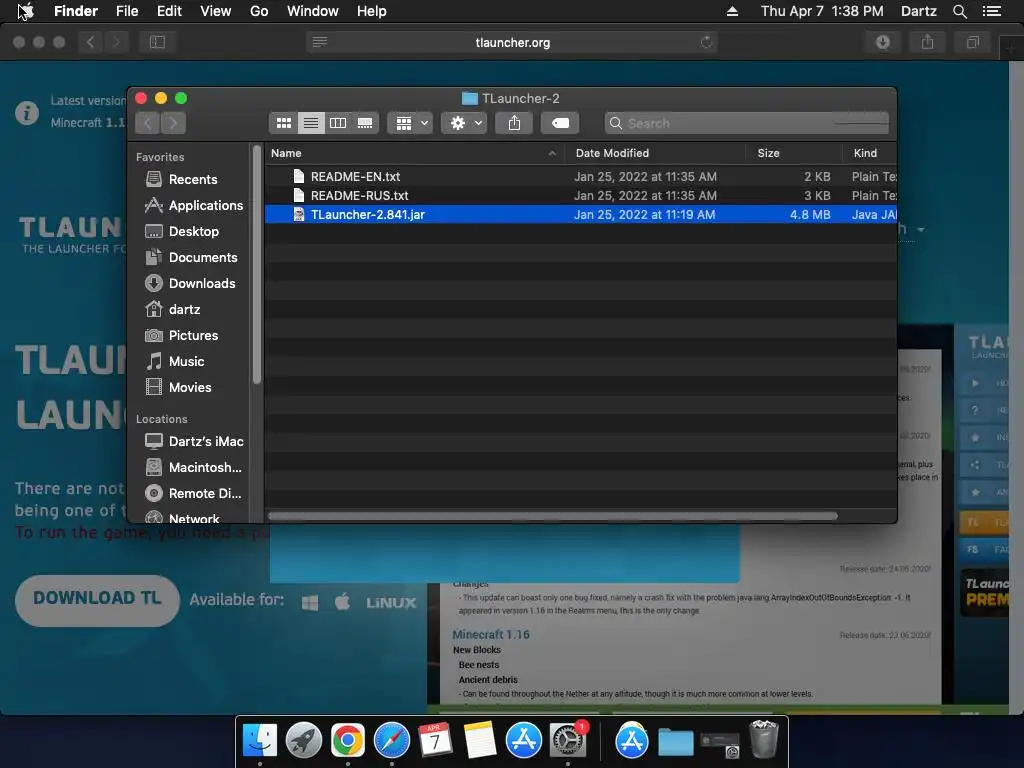The height and width of the screenshot is (768, 1024).
Task: Go back in Finder window
Action: pyautogui.click(x=148, y=123)
